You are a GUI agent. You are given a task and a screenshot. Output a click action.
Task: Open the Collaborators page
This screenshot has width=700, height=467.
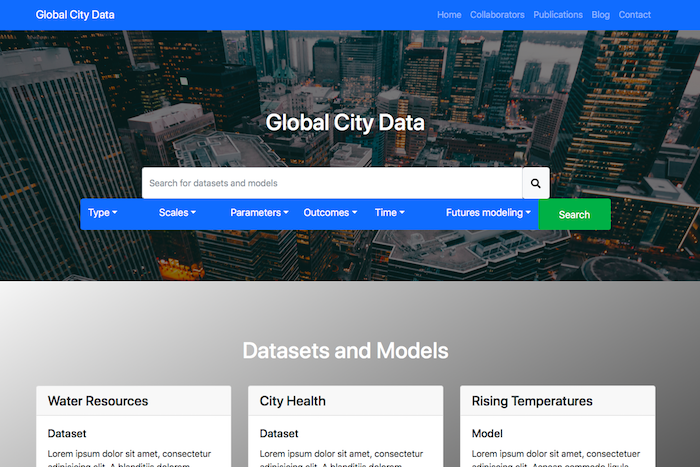point(497,15)
